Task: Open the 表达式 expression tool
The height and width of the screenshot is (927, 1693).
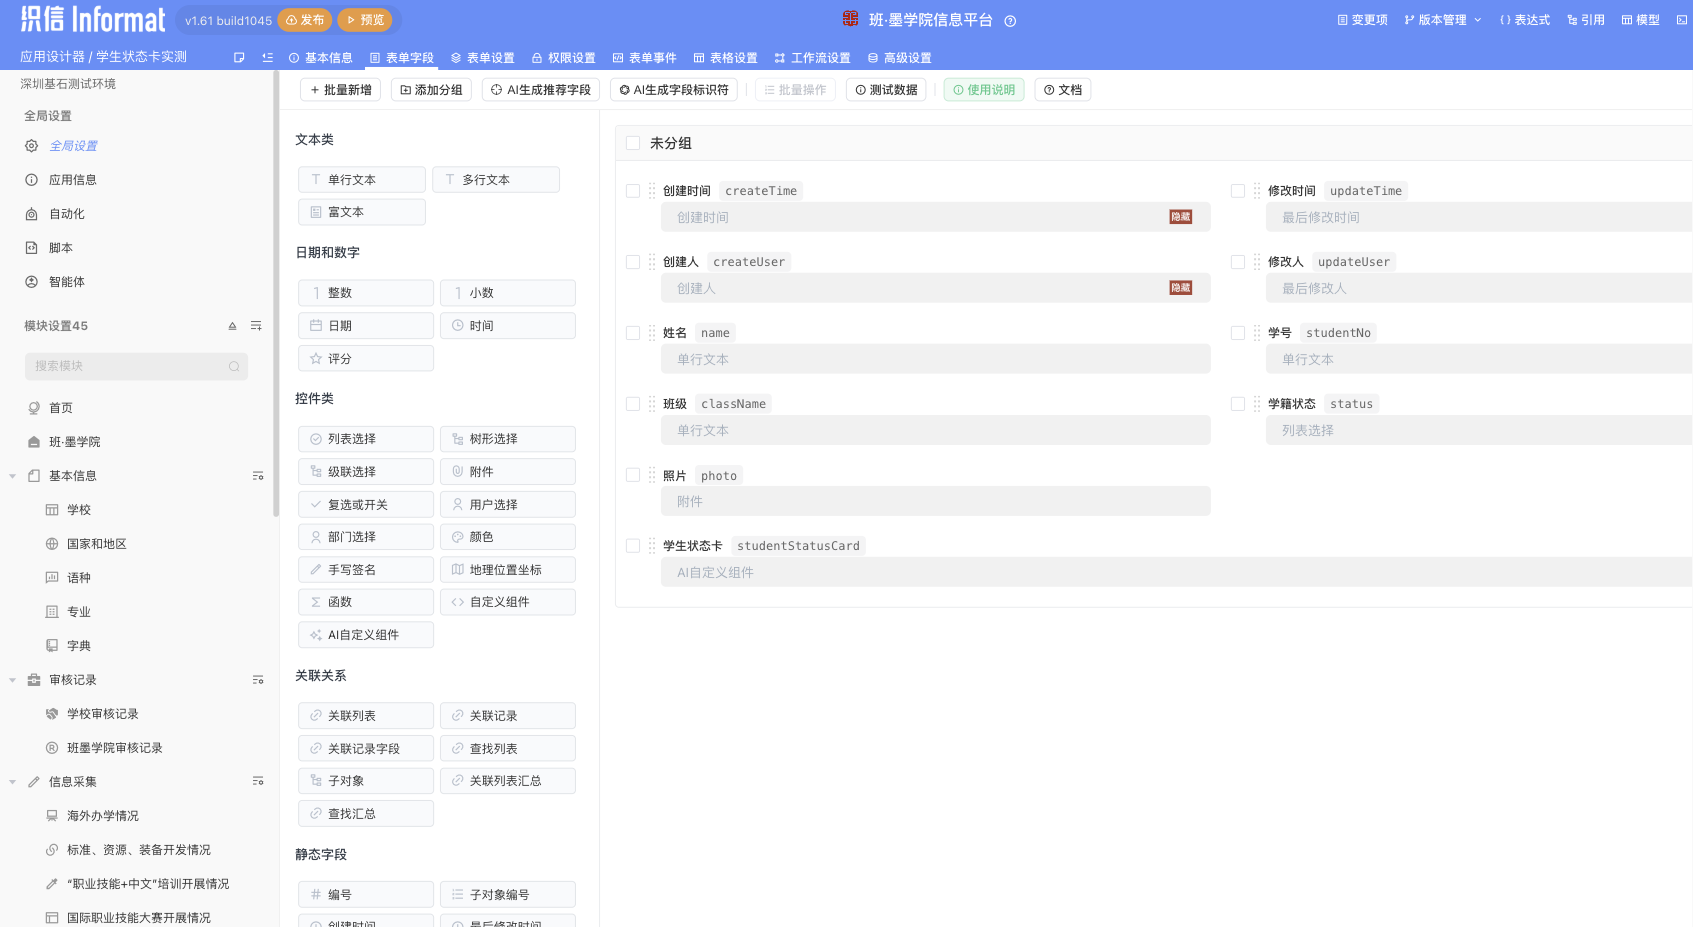Action: click(1524, 20)
